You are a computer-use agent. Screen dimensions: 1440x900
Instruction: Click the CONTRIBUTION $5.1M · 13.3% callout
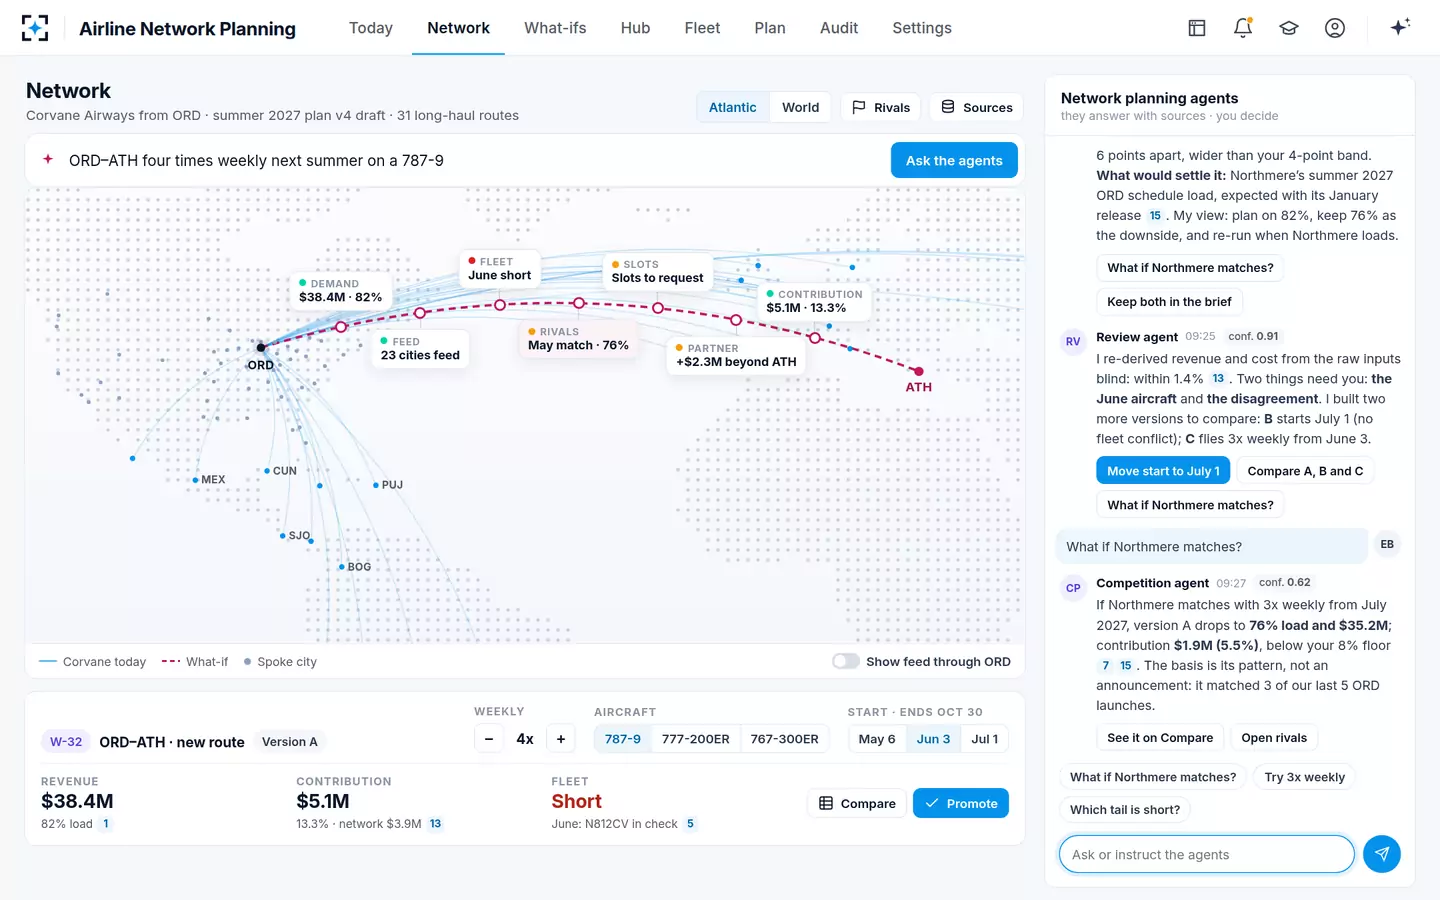[x=814, y=302]
